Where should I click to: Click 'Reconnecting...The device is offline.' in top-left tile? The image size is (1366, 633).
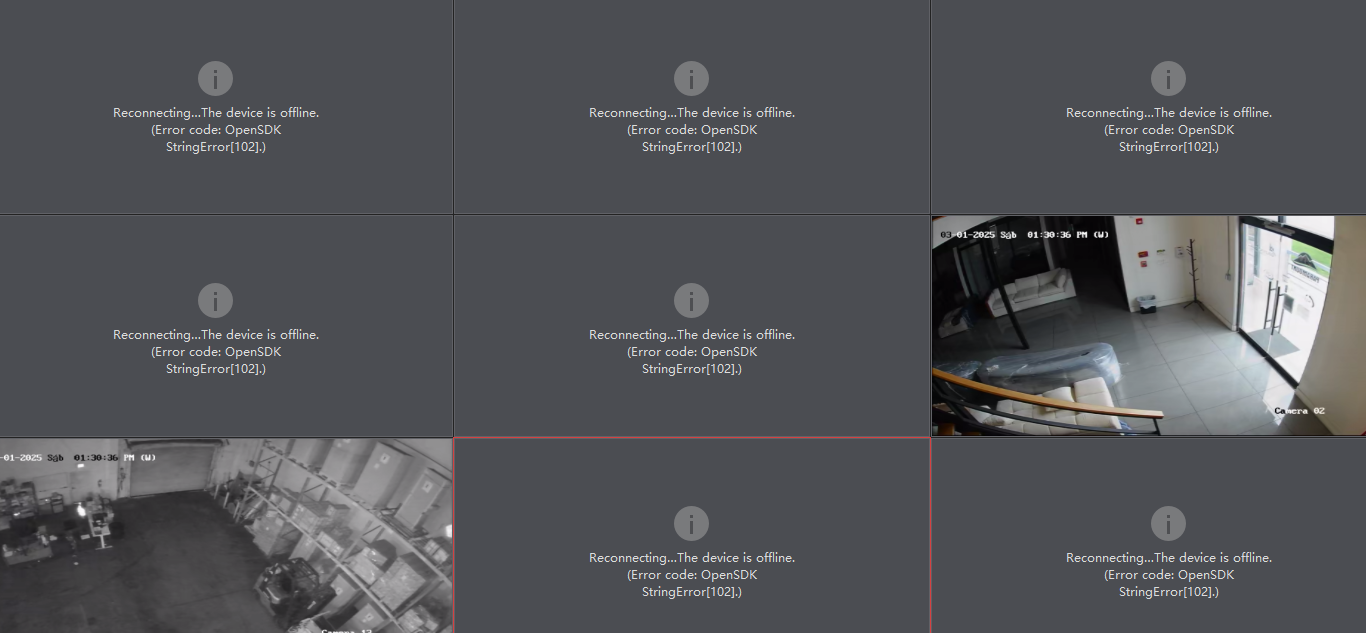[x=216, y=113]
